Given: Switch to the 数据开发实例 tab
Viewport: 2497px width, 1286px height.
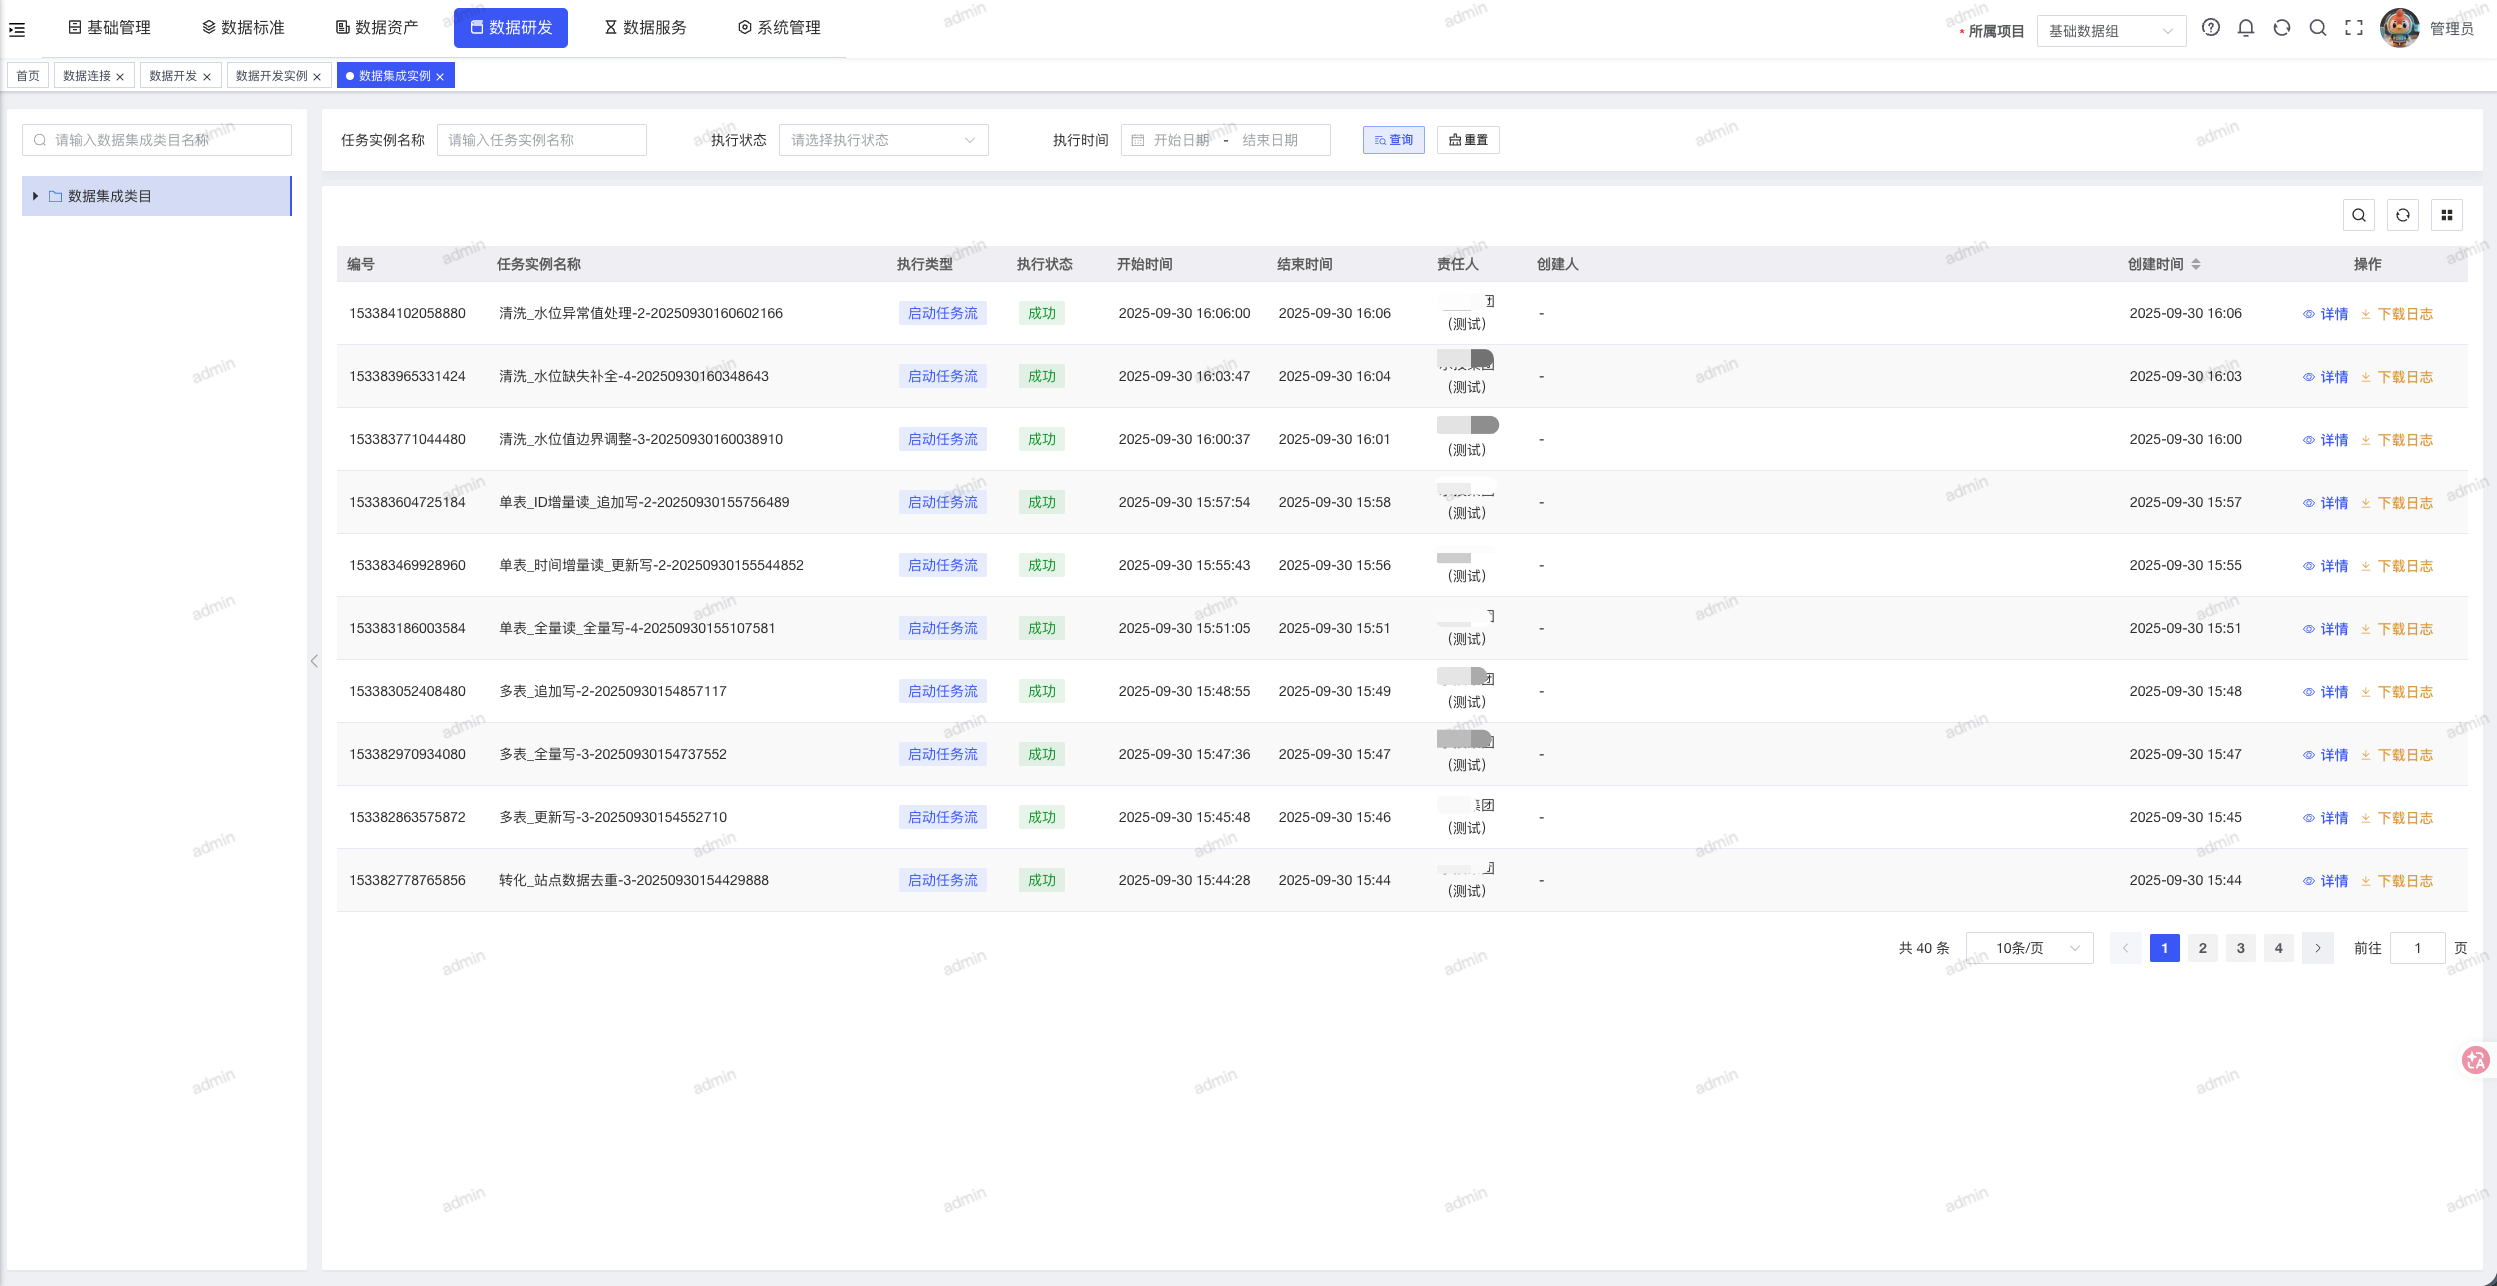Looking at the screenshot, I should point(271,76).
